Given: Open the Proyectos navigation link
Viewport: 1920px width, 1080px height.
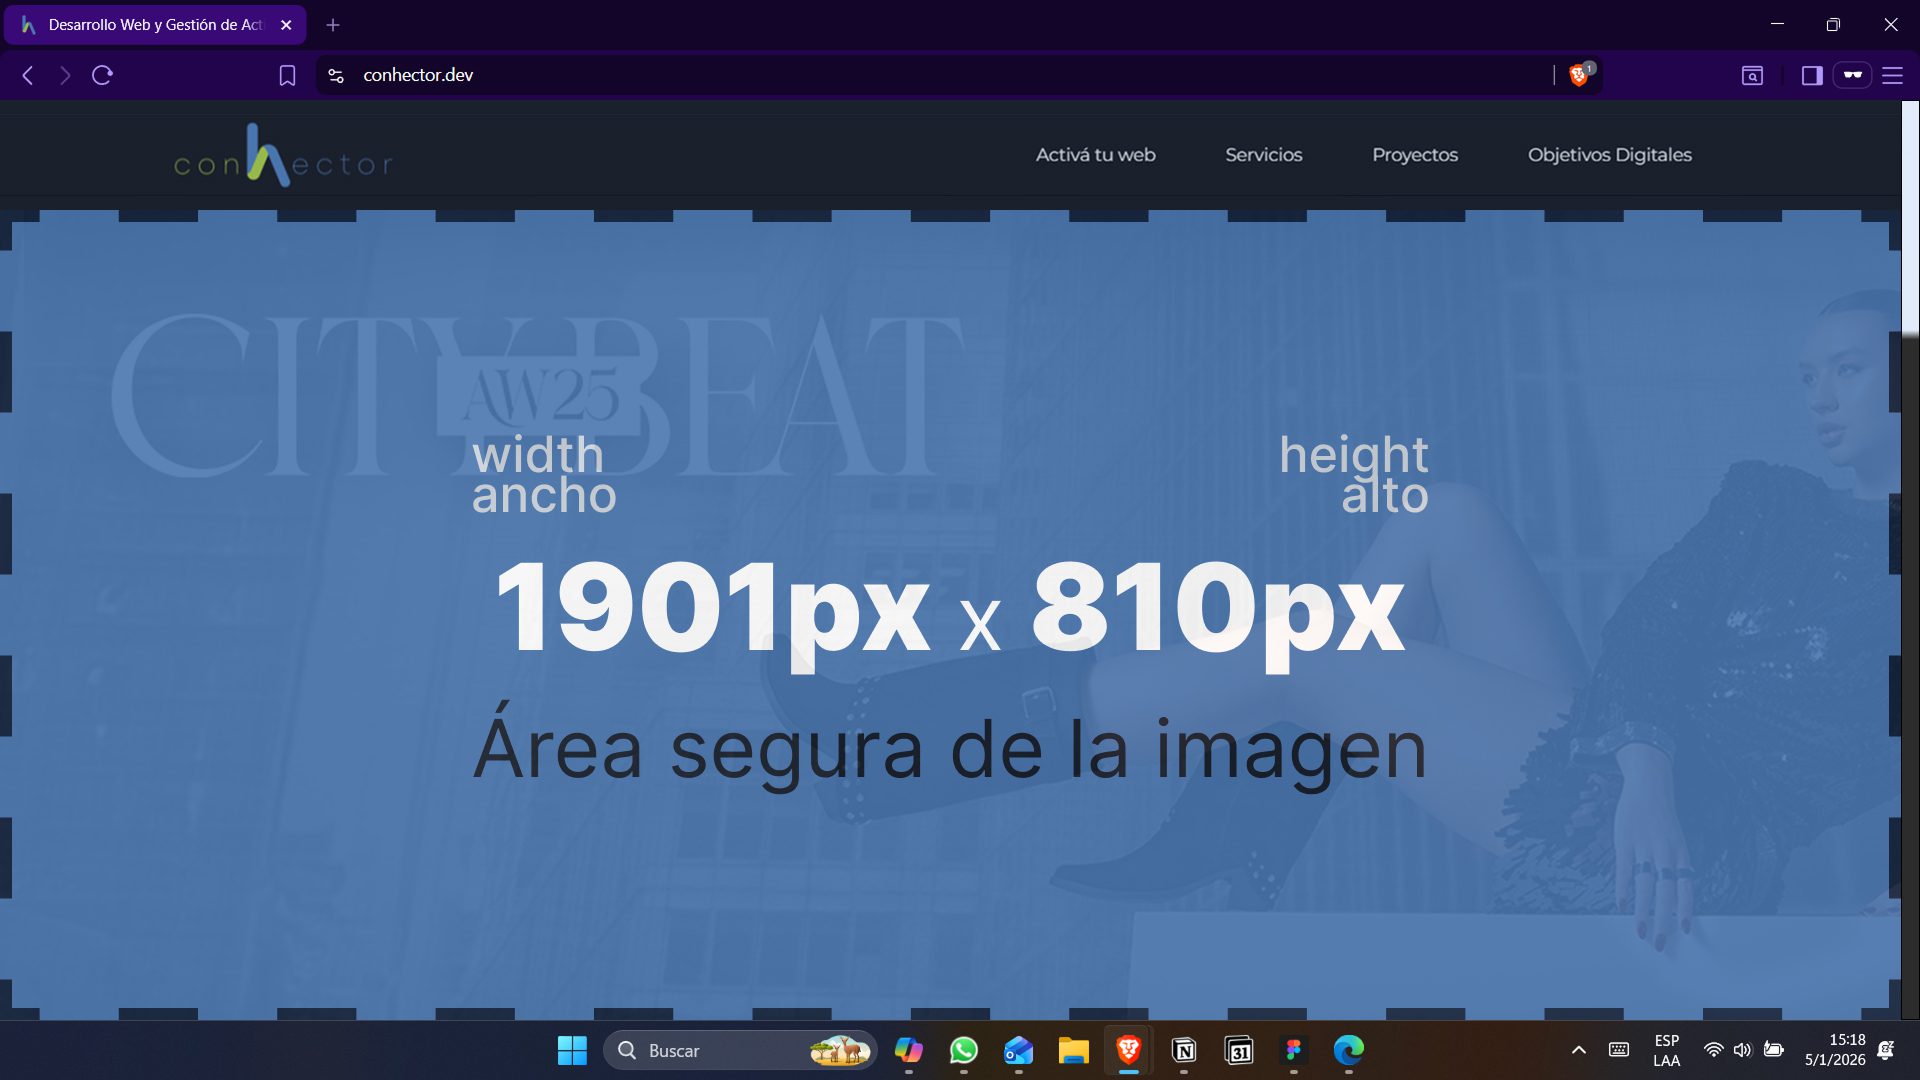Looking at the screenshot, I should coord(1414,155).
